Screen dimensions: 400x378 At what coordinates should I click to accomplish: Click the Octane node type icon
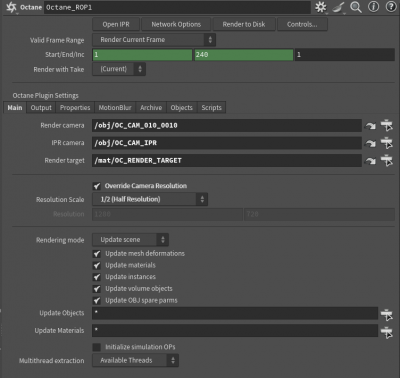(x=11, y=7)
